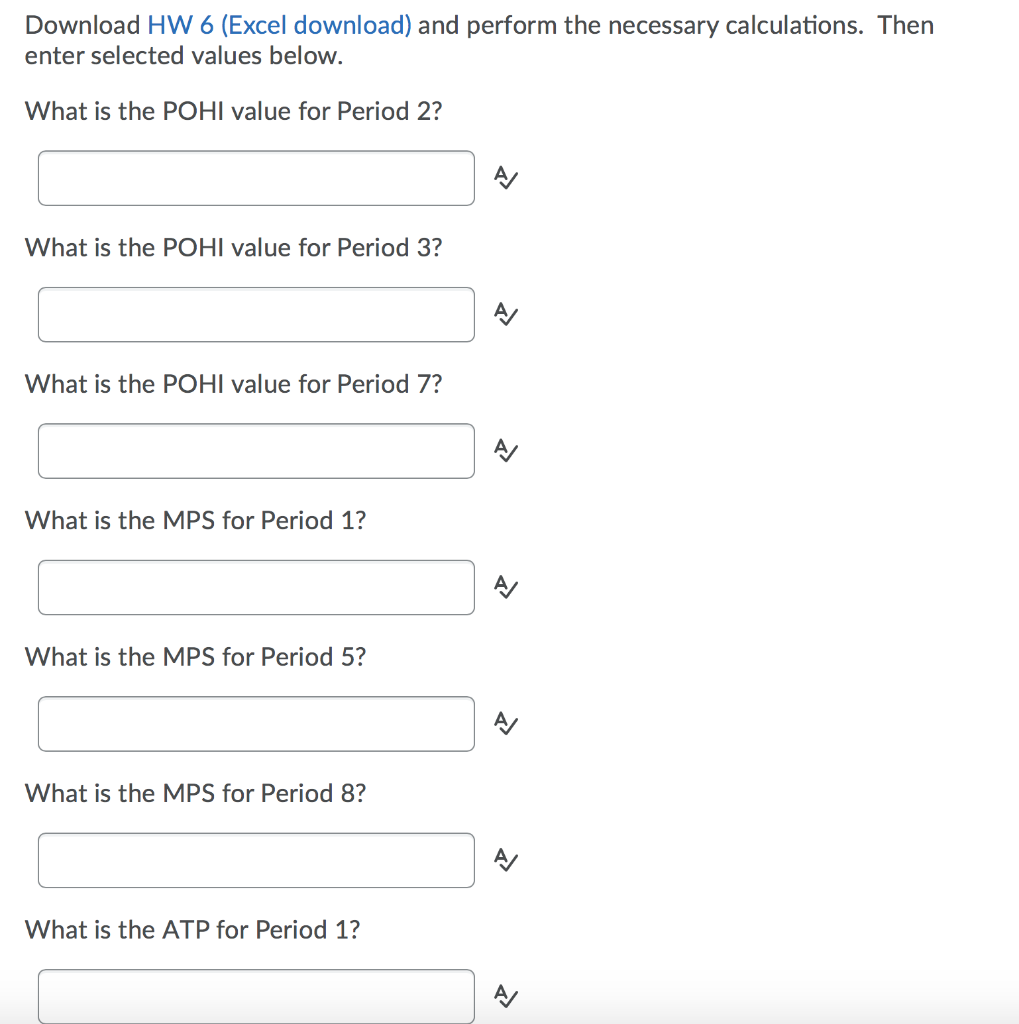
Task: Click inside the MPS Period 1 answer box
Action: 256,587
